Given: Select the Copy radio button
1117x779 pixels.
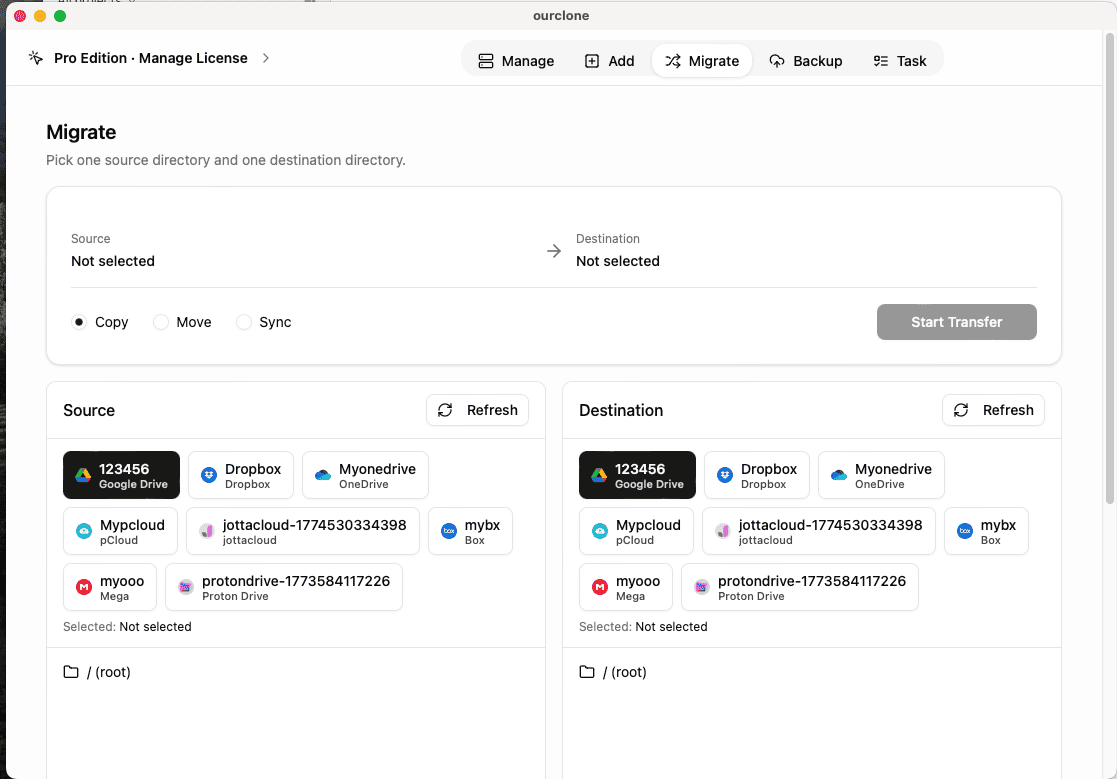Looking at the screenshot, I should click(x=80, y=322).
